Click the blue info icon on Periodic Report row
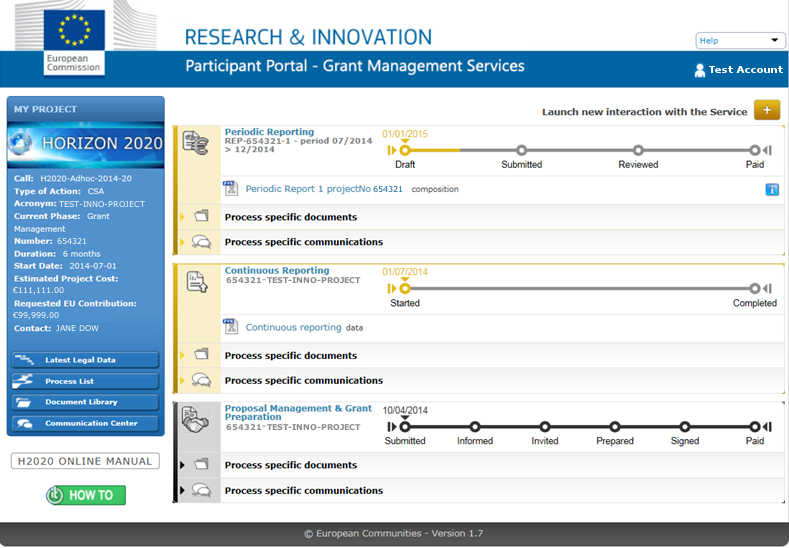 tap(772, 189)
